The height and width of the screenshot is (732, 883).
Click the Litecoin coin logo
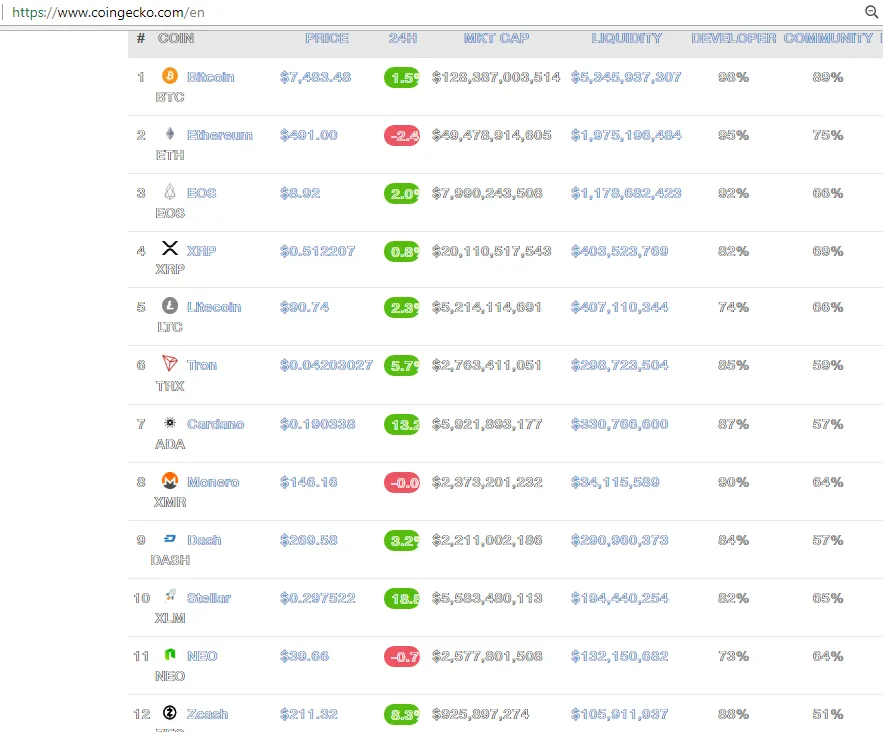tap(170, 306)
